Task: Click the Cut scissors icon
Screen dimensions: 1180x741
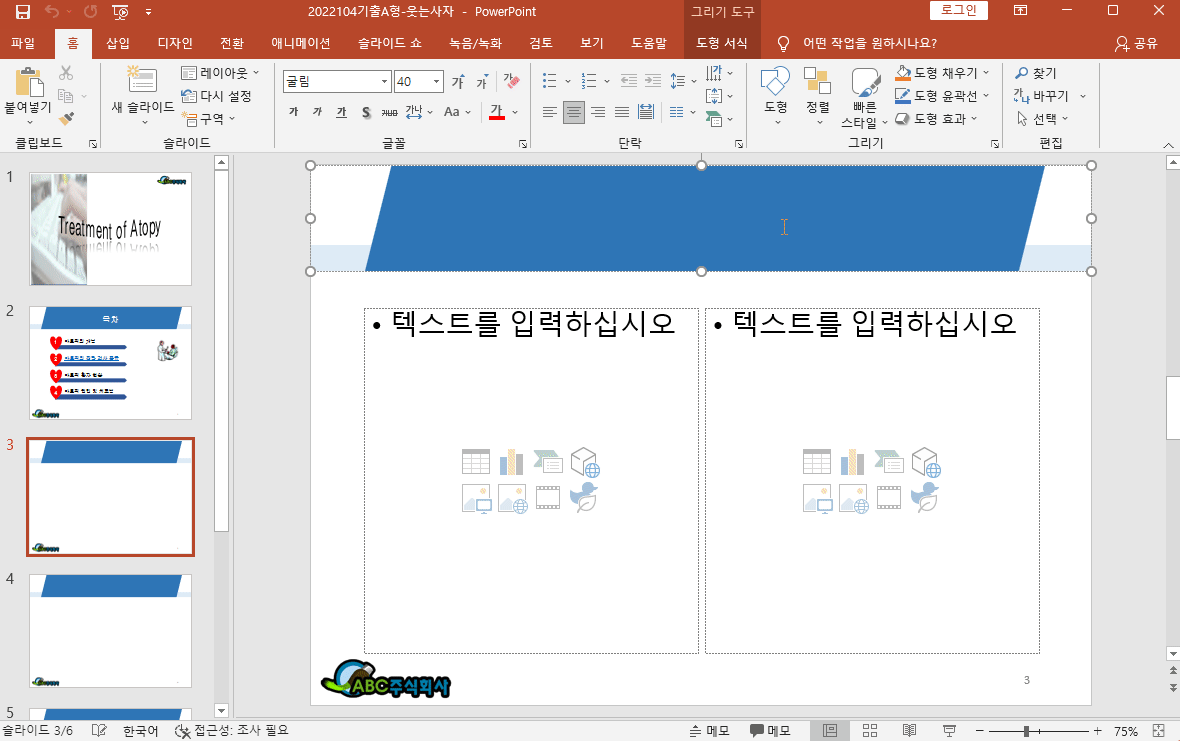Action: pos(66,73)
